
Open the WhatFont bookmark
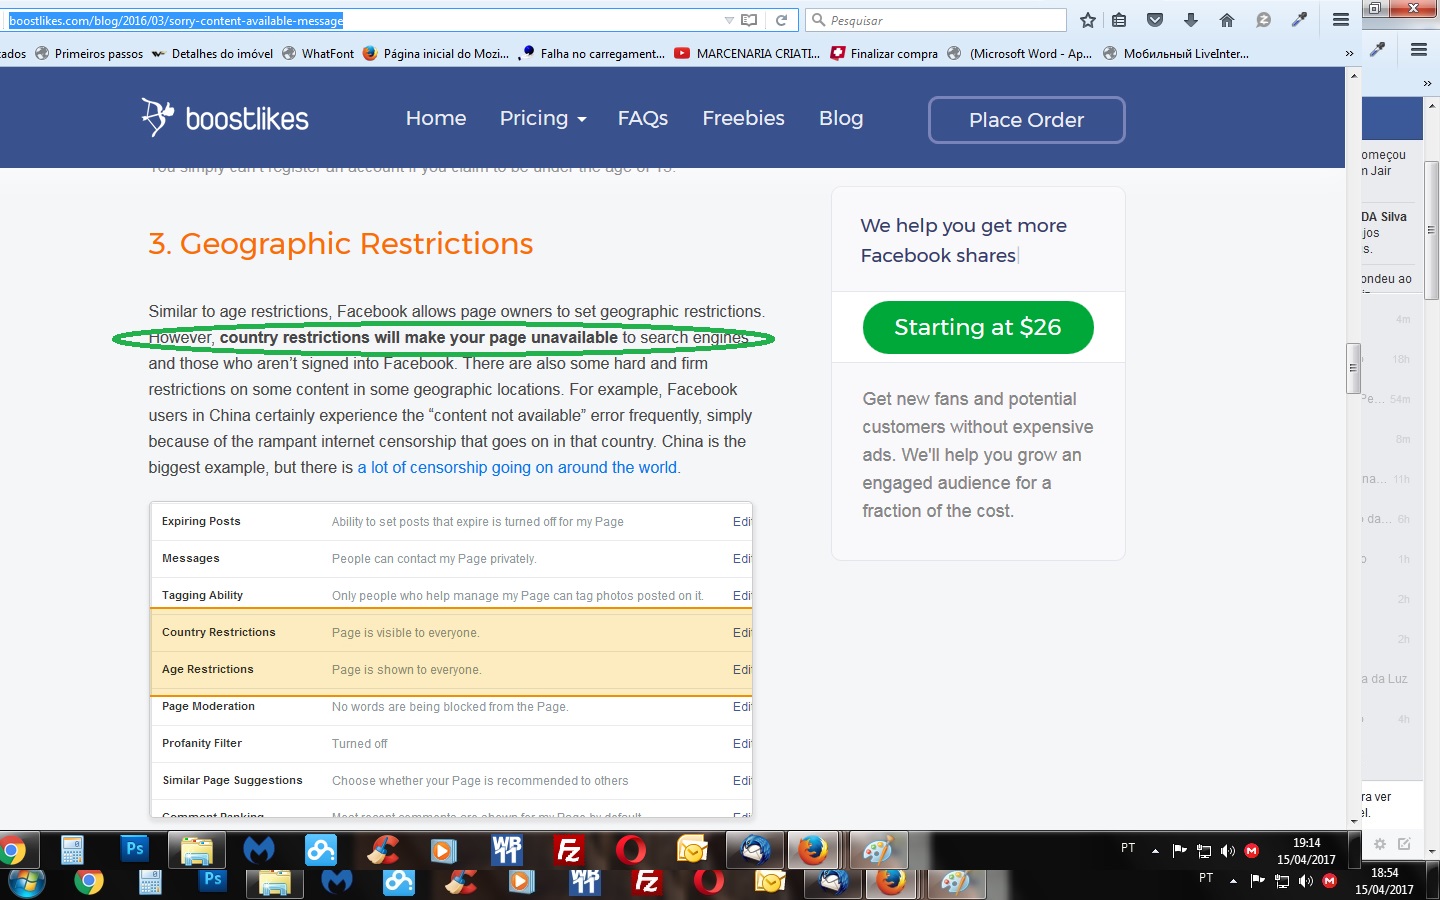click(x=318, y=54)
